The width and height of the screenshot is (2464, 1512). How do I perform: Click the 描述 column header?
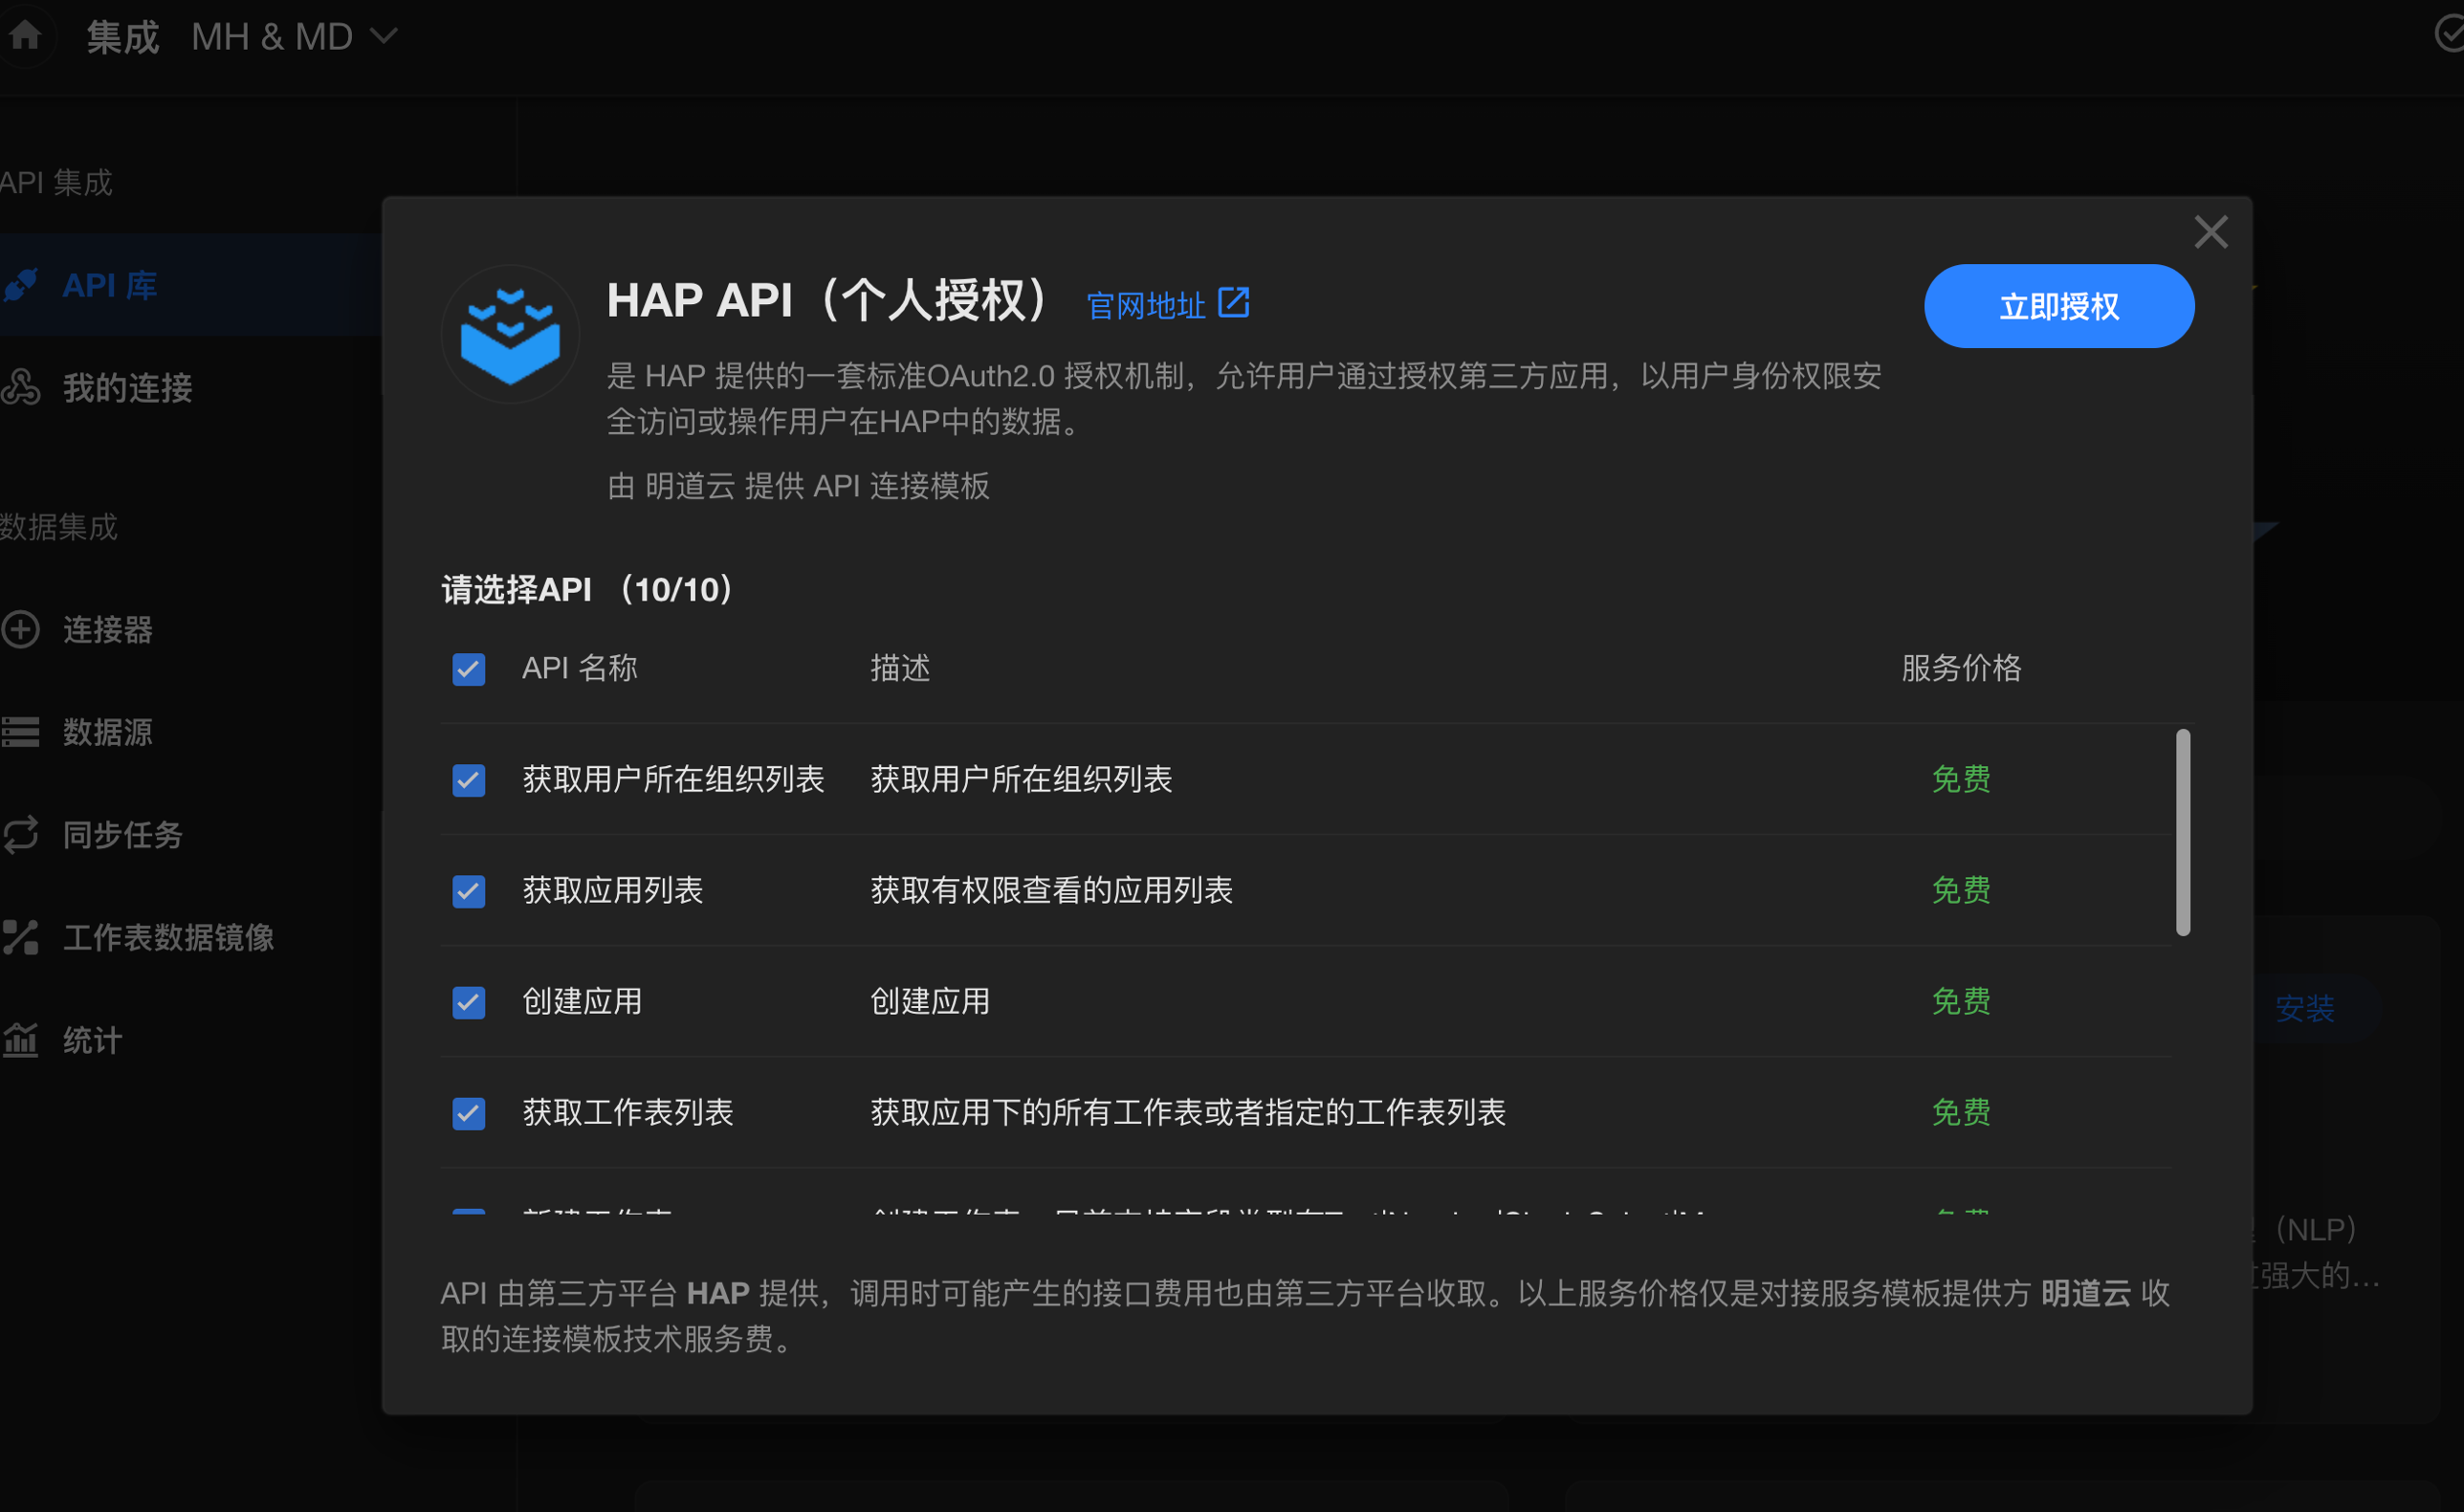pyautogui.click(x=900, y=668)
